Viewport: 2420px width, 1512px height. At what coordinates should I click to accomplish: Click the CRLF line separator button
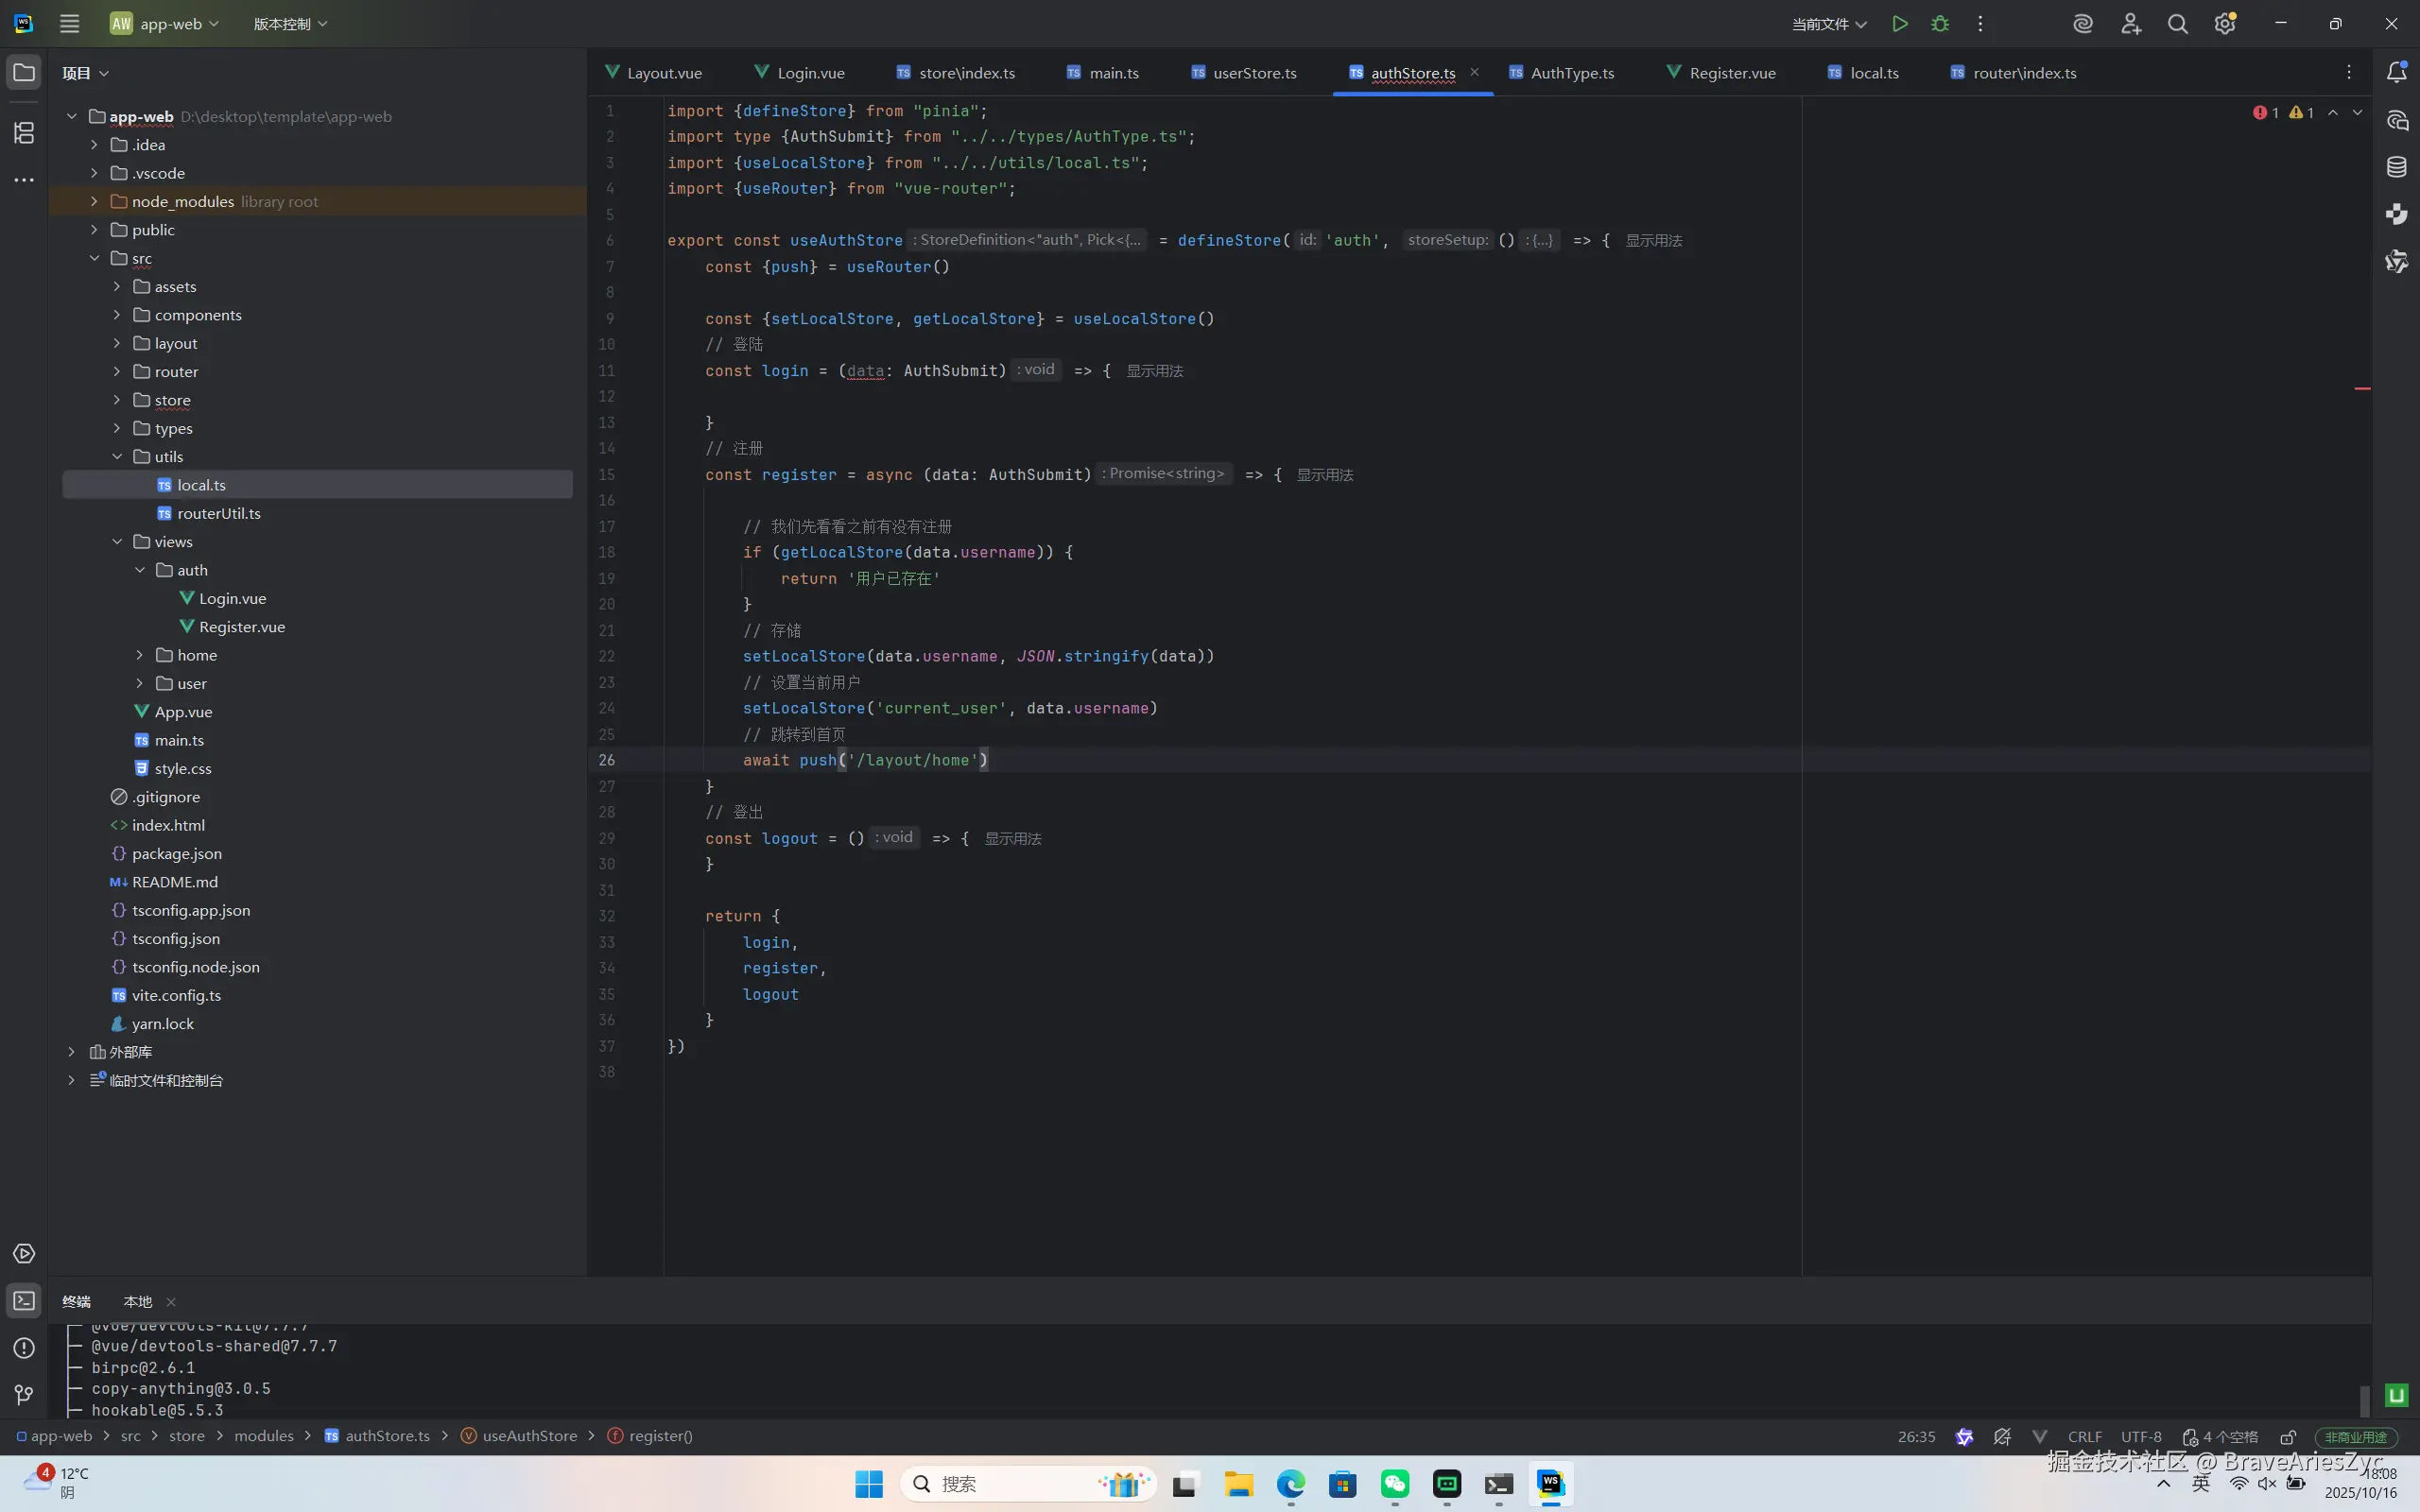pyautogui.click(x=2084, y=1437)
